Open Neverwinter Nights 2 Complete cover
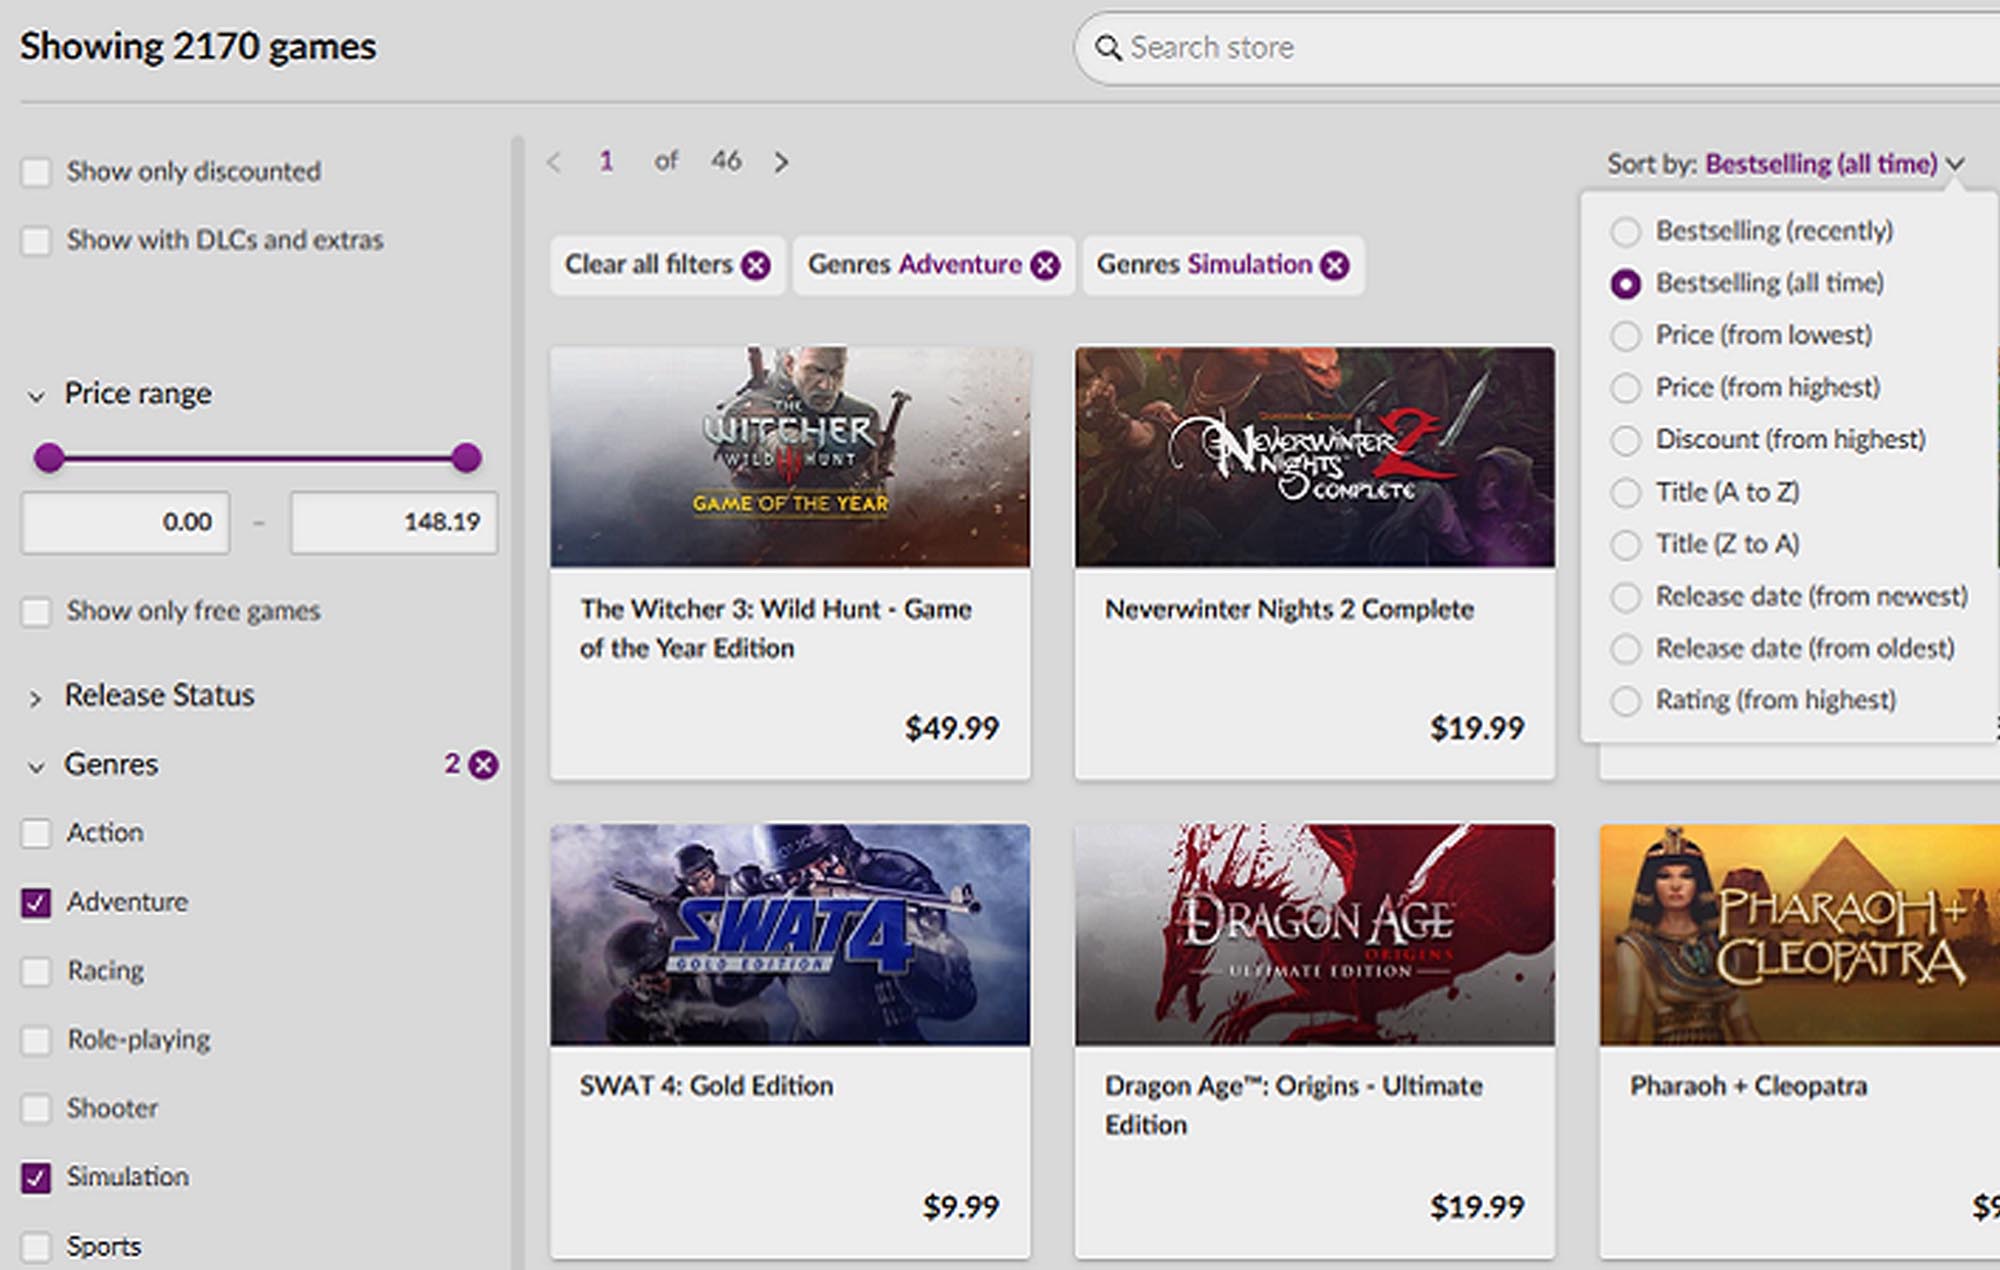This screenshot has width=2000, height=1270. tap(1315, 457)
